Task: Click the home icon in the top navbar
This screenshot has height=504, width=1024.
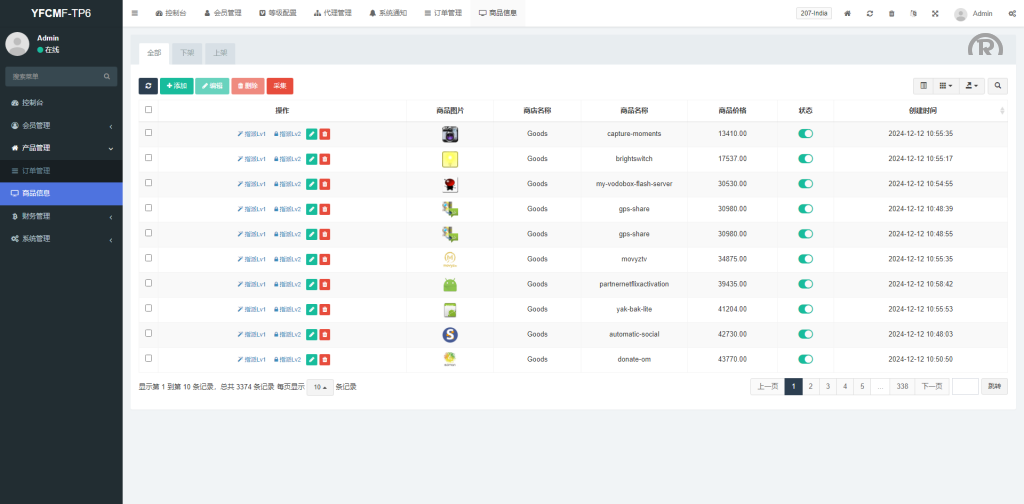Action: click(848, 14)
